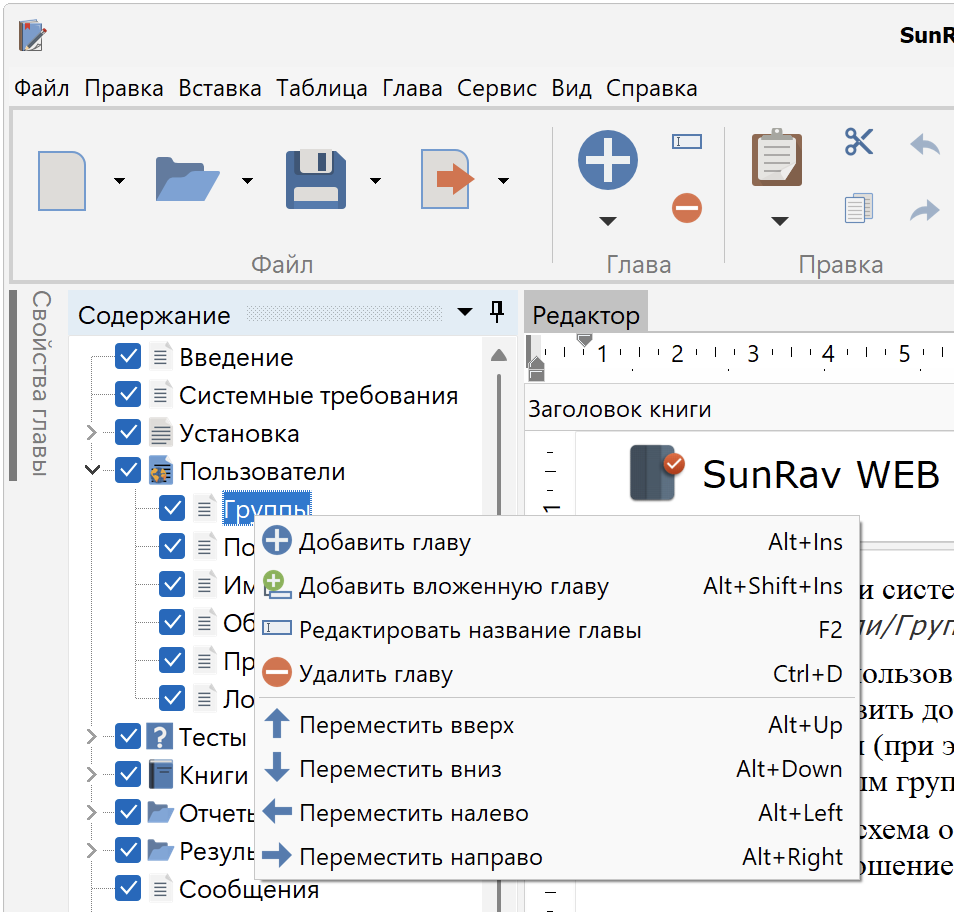
Task: Click the New document icon
Action: [61, 180]
